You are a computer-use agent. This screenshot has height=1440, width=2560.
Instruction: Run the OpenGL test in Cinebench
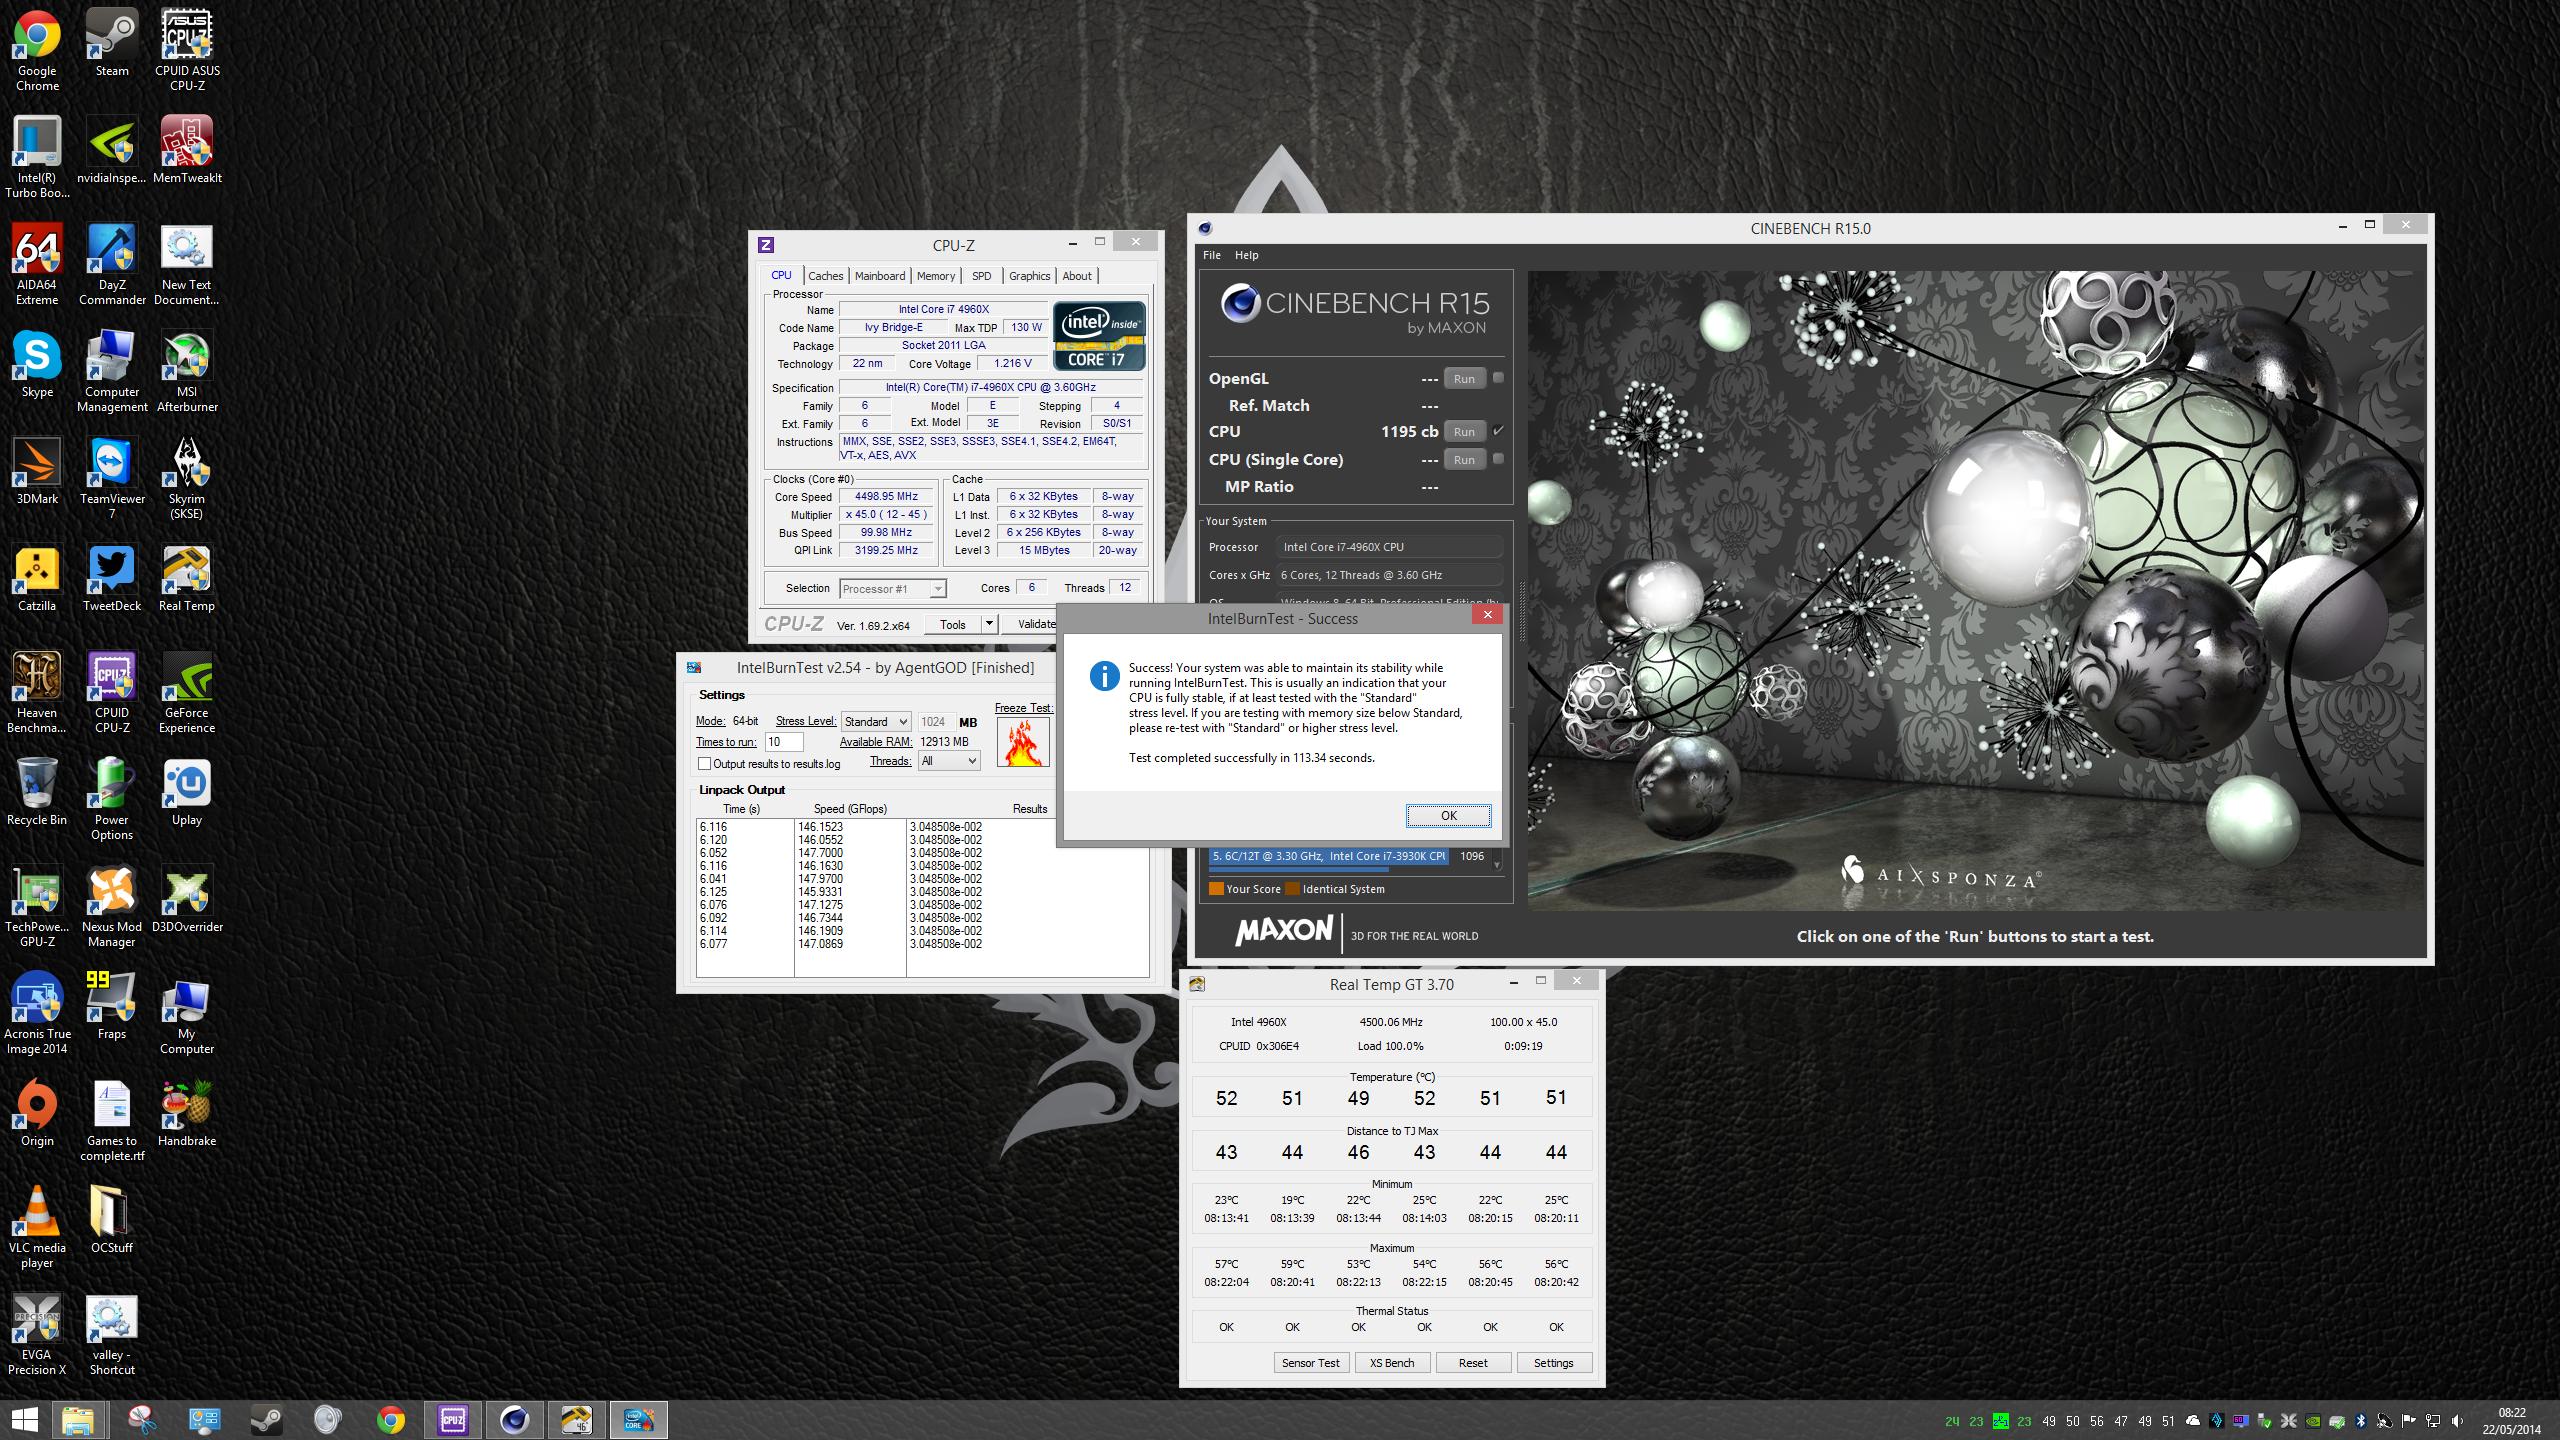pos(1464,379)
